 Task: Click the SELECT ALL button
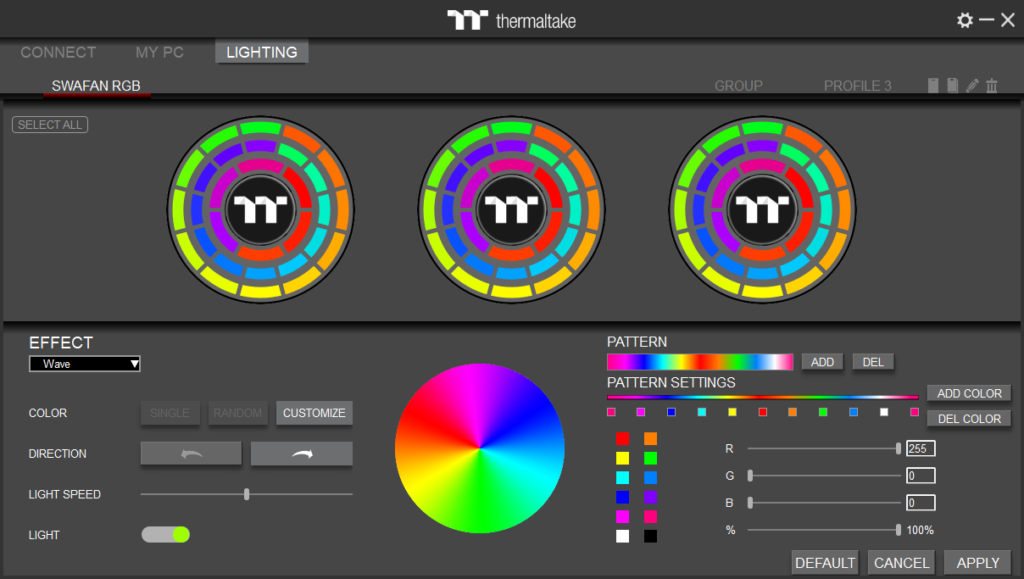(50, 125)
